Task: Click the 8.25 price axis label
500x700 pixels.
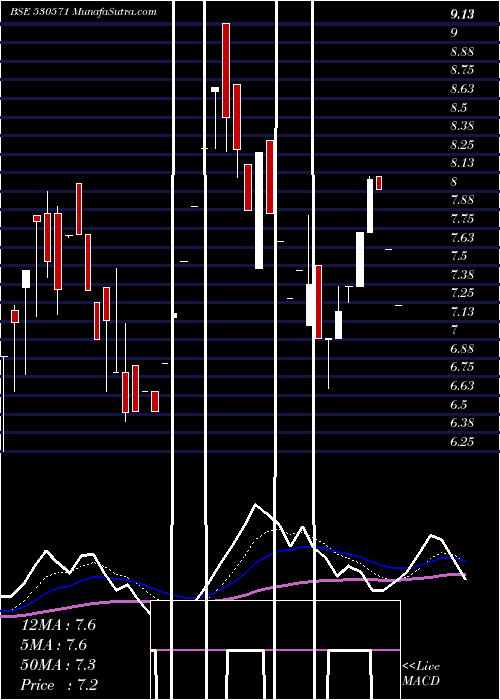Action: pos(462,145)
